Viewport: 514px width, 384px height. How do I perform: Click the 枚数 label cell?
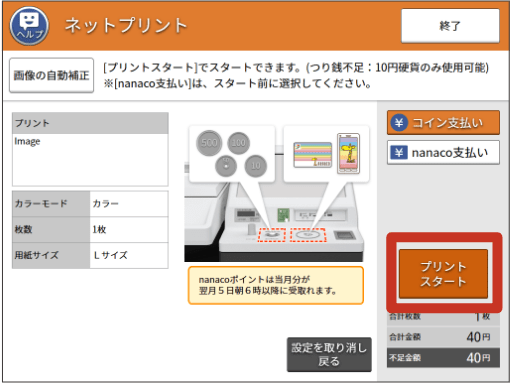point(51,229)
